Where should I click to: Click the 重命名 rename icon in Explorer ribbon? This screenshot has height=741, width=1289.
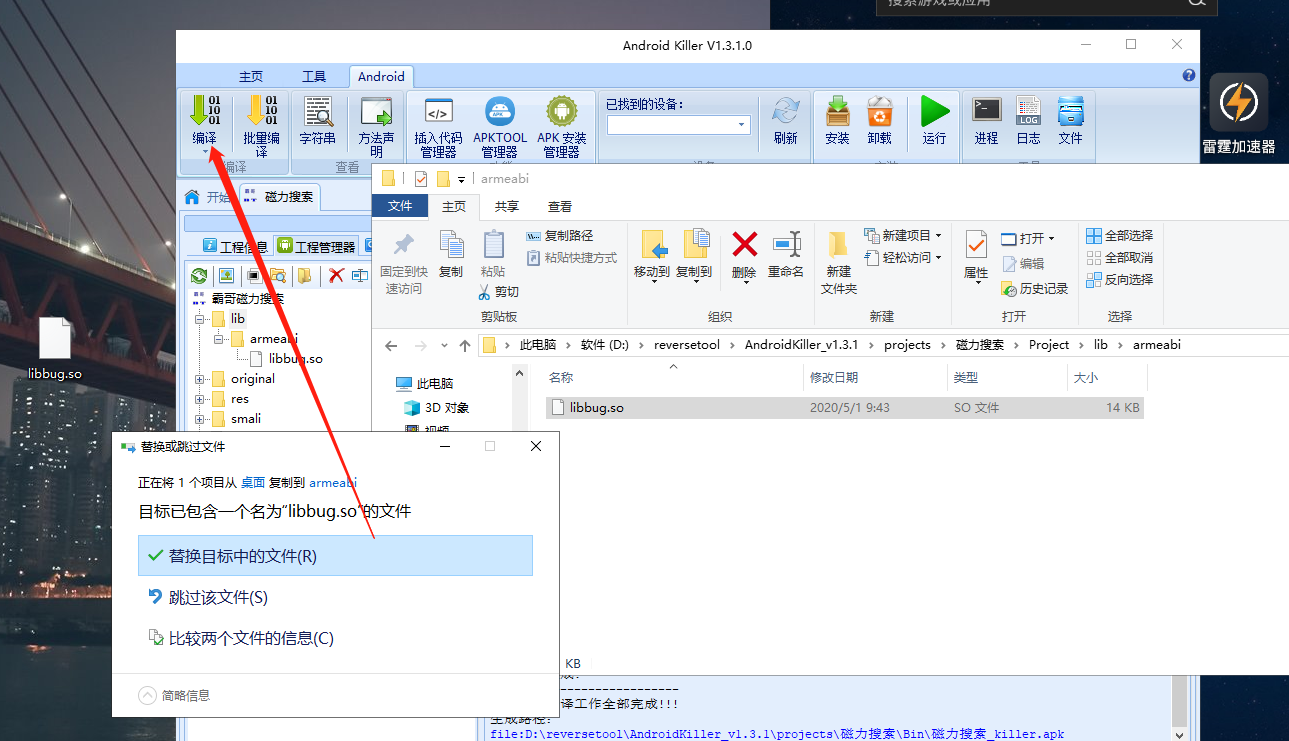click(x=786, y=245)
